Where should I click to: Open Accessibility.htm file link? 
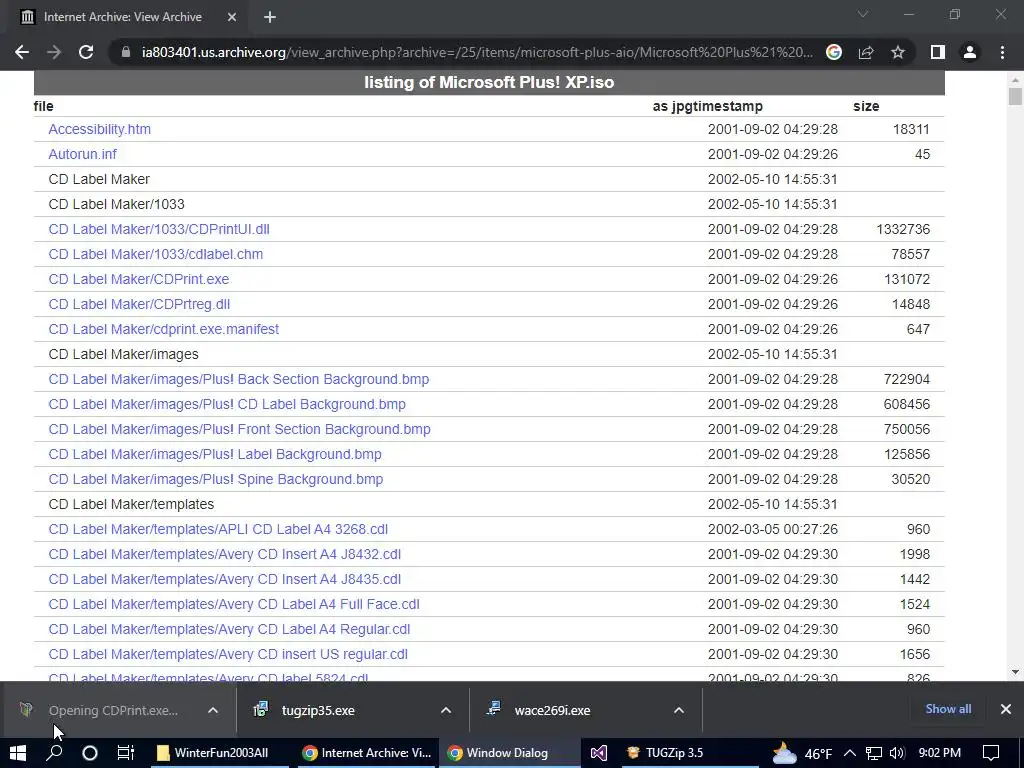tap(99, 129)
